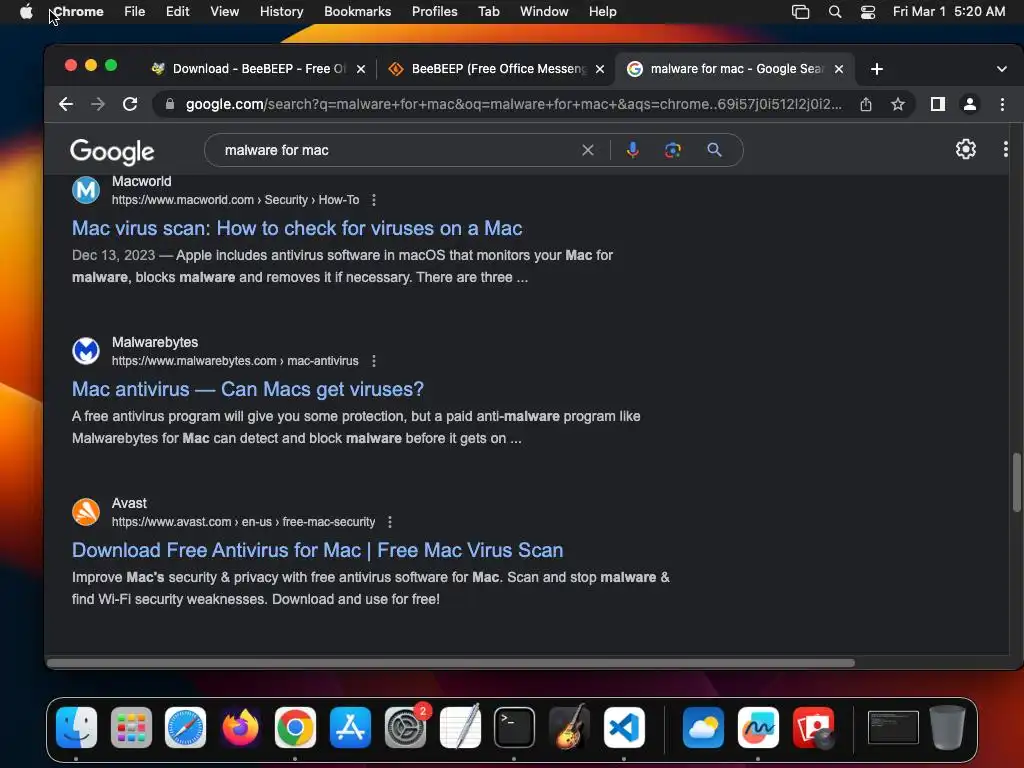Open options for the Malwarebytes result
1024x768 pixels.
point(374,360)
